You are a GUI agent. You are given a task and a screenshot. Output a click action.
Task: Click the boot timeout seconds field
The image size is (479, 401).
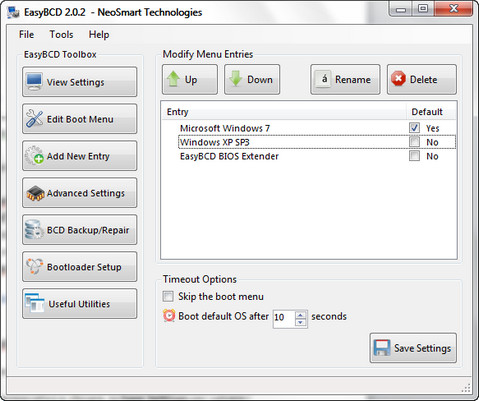pyautogui.click(x=284, y=319)
